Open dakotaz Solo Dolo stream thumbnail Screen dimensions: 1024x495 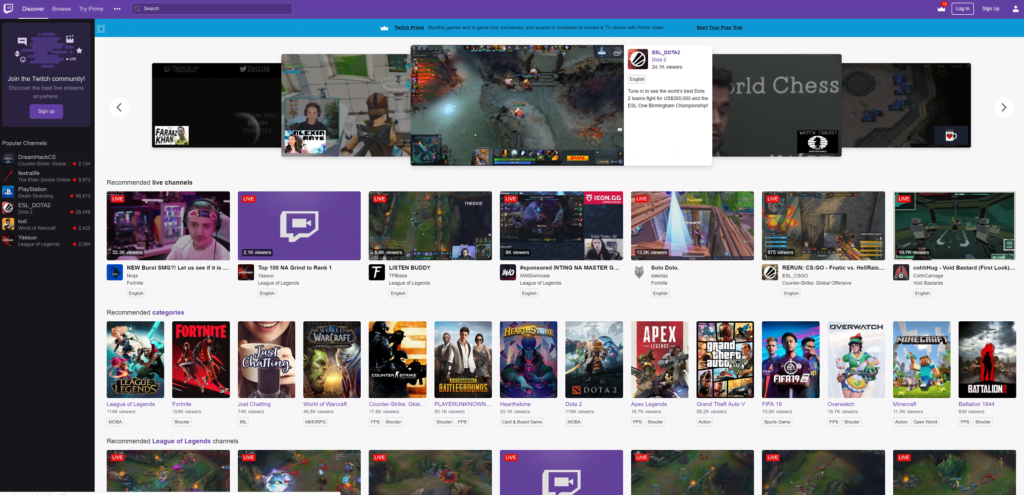(x=692, y=226)
